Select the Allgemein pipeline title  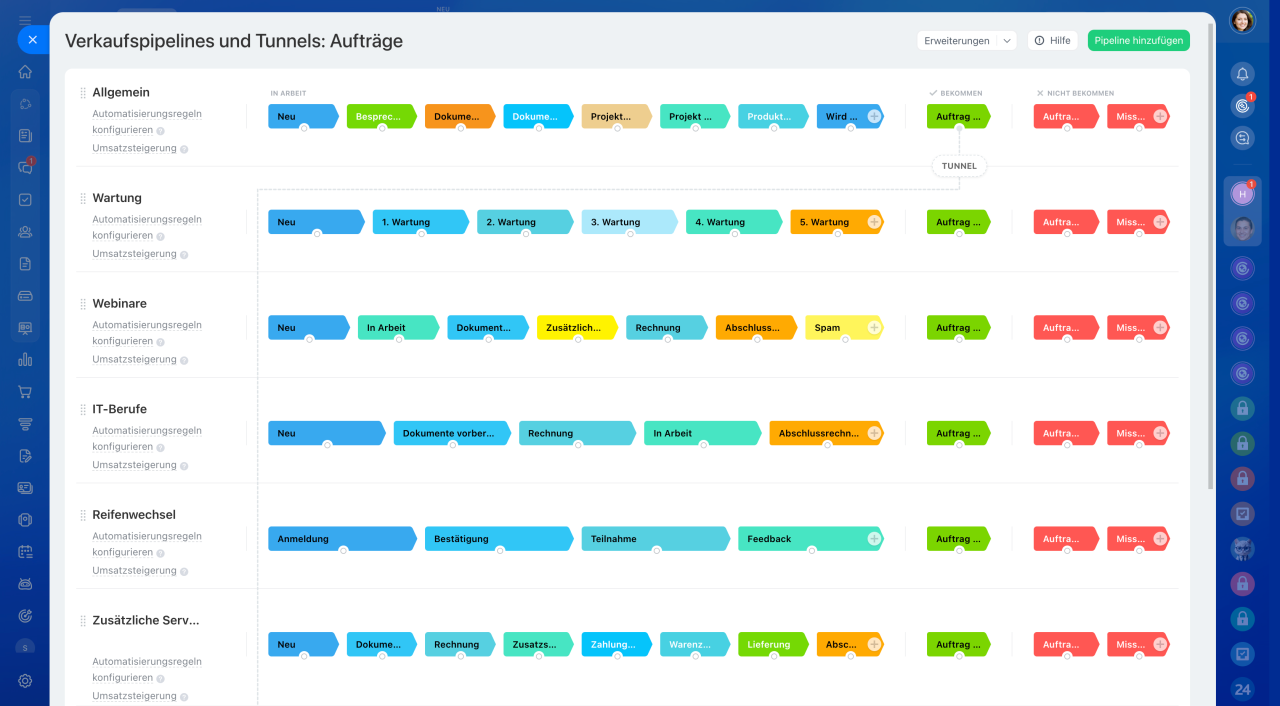[x=121, y=92]
